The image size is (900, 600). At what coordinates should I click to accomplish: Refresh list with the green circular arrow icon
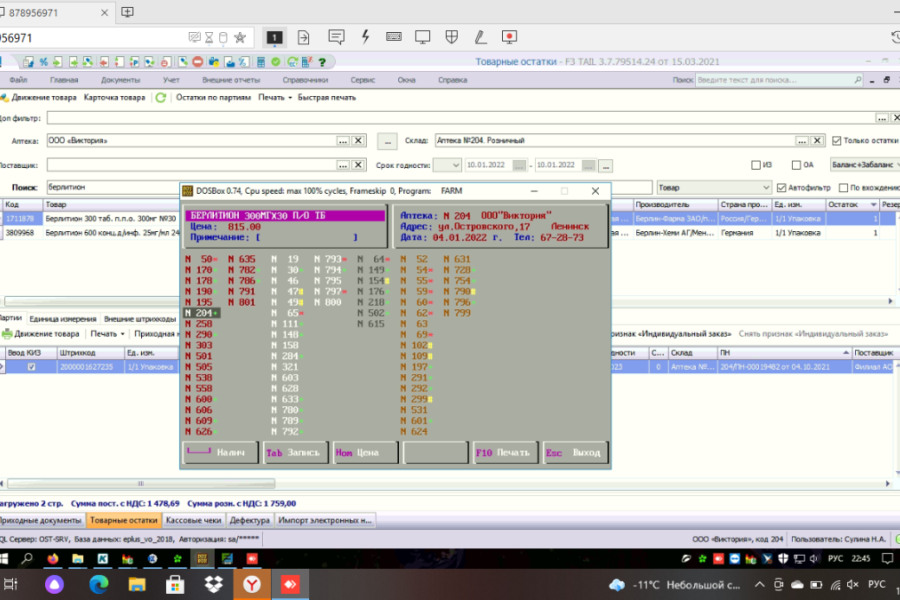tap(161, 98)
